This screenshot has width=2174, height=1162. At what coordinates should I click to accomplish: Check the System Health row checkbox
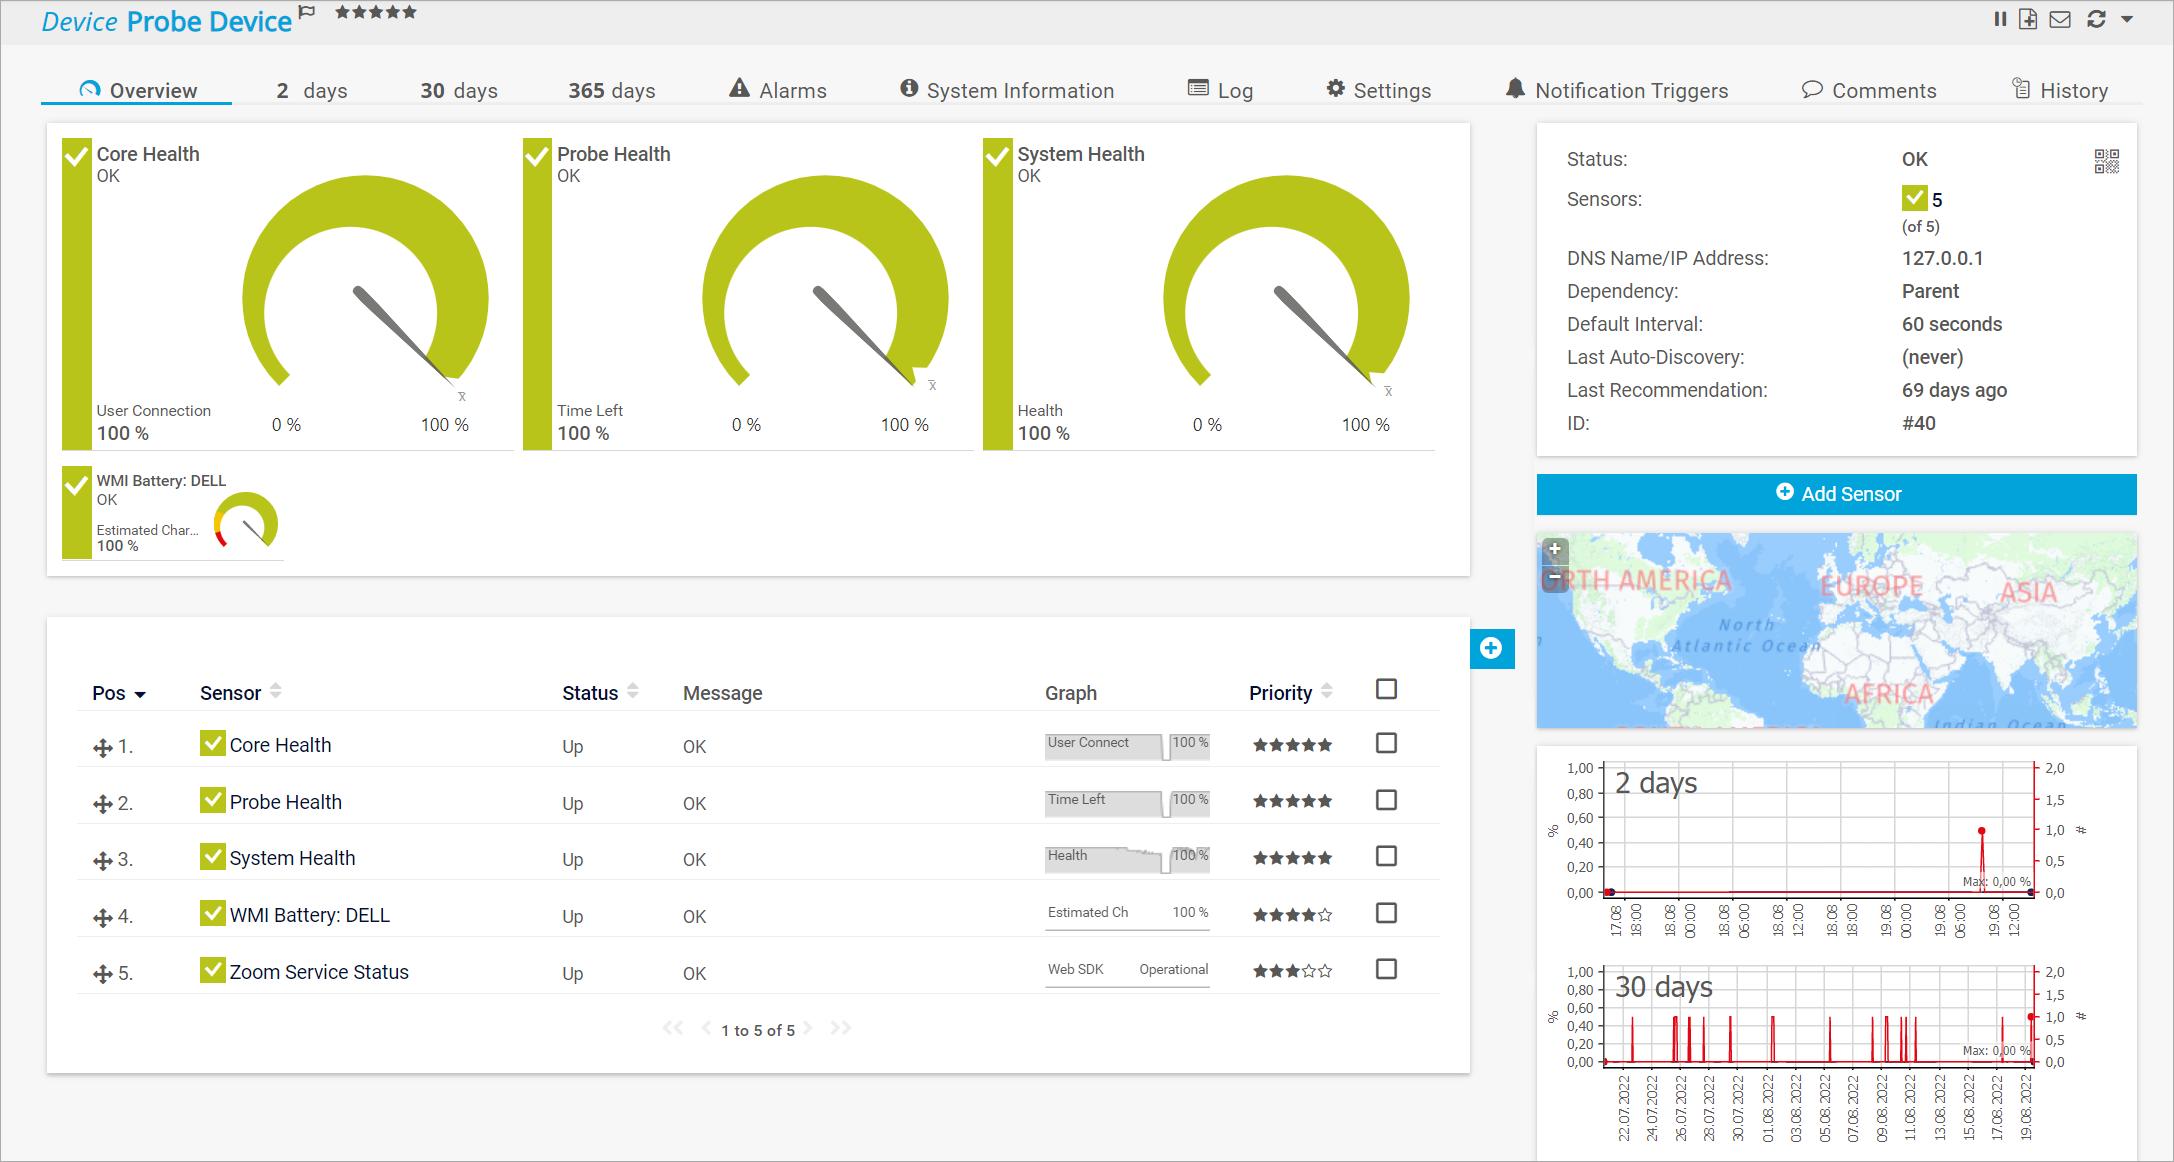pos(1386,856)
